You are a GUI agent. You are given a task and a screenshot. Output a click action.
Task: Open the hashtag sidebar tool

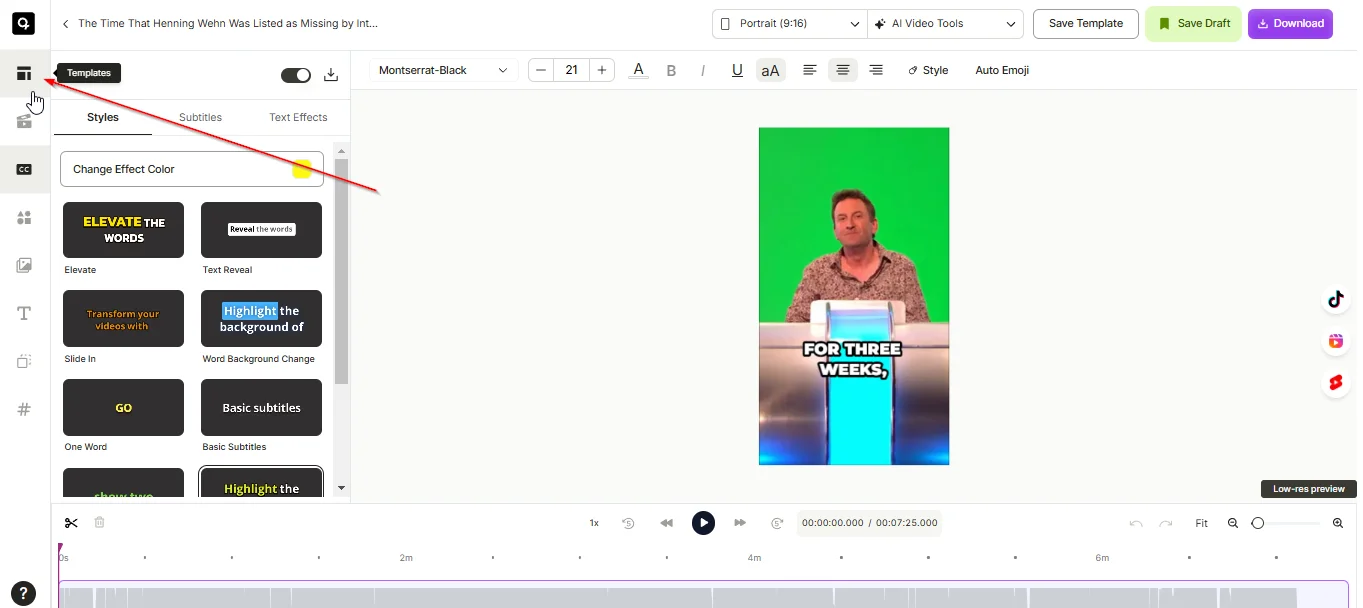click(x=24, y=409)
